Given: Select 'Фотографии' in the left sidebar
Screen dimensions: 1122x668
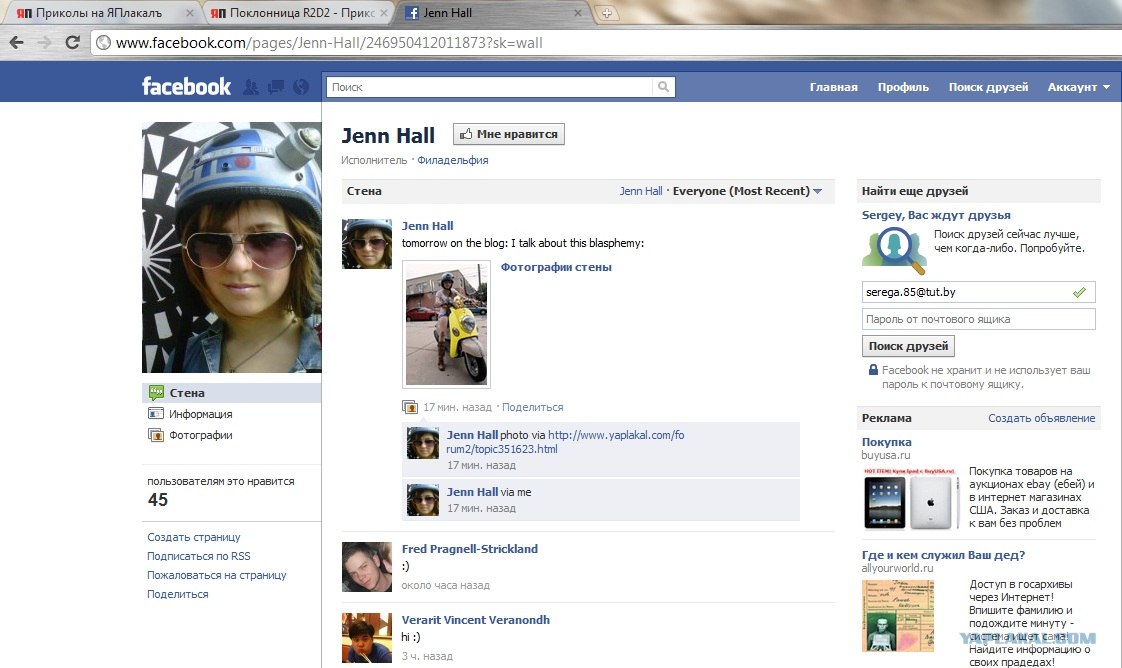Looking at the screenshot, I should coord(200,435).
